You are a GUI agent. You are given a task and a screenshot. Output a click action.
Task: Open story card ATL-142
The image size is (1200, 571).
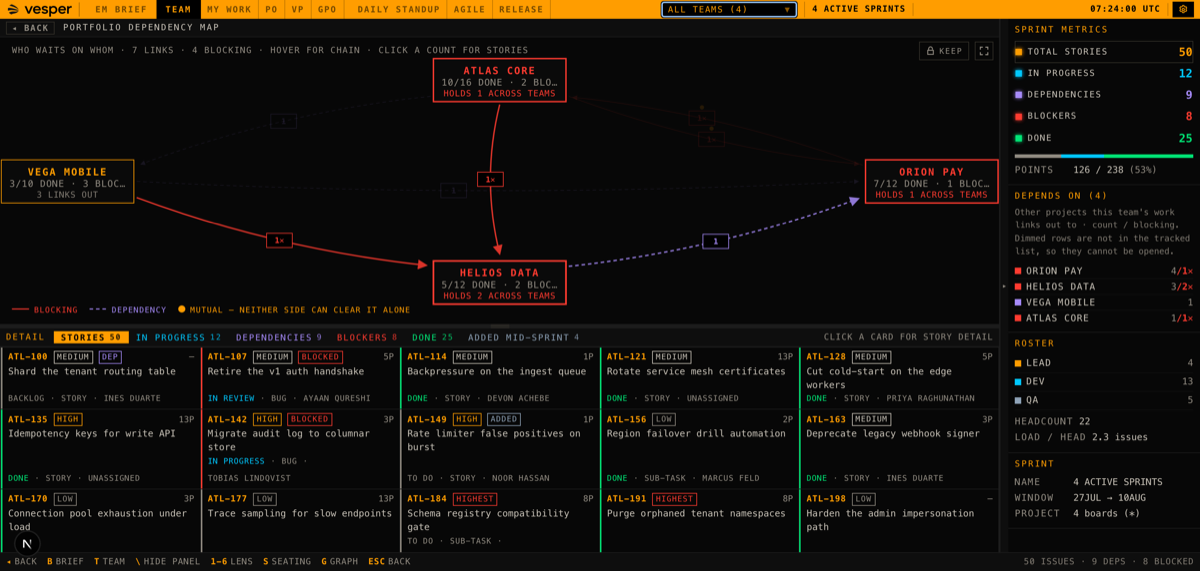tap(301, 448)
